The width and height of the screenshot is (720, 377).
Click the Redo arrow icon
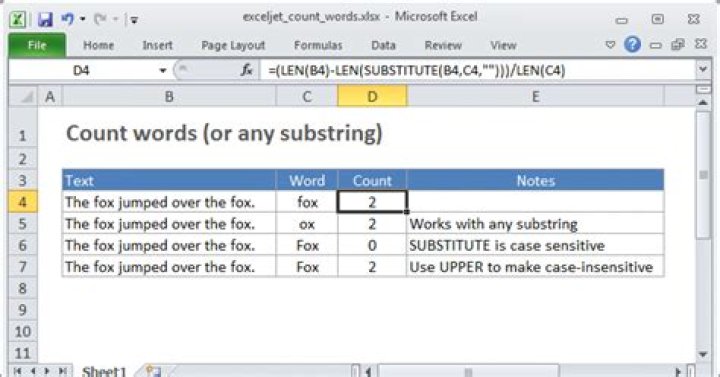click(100, 19)
